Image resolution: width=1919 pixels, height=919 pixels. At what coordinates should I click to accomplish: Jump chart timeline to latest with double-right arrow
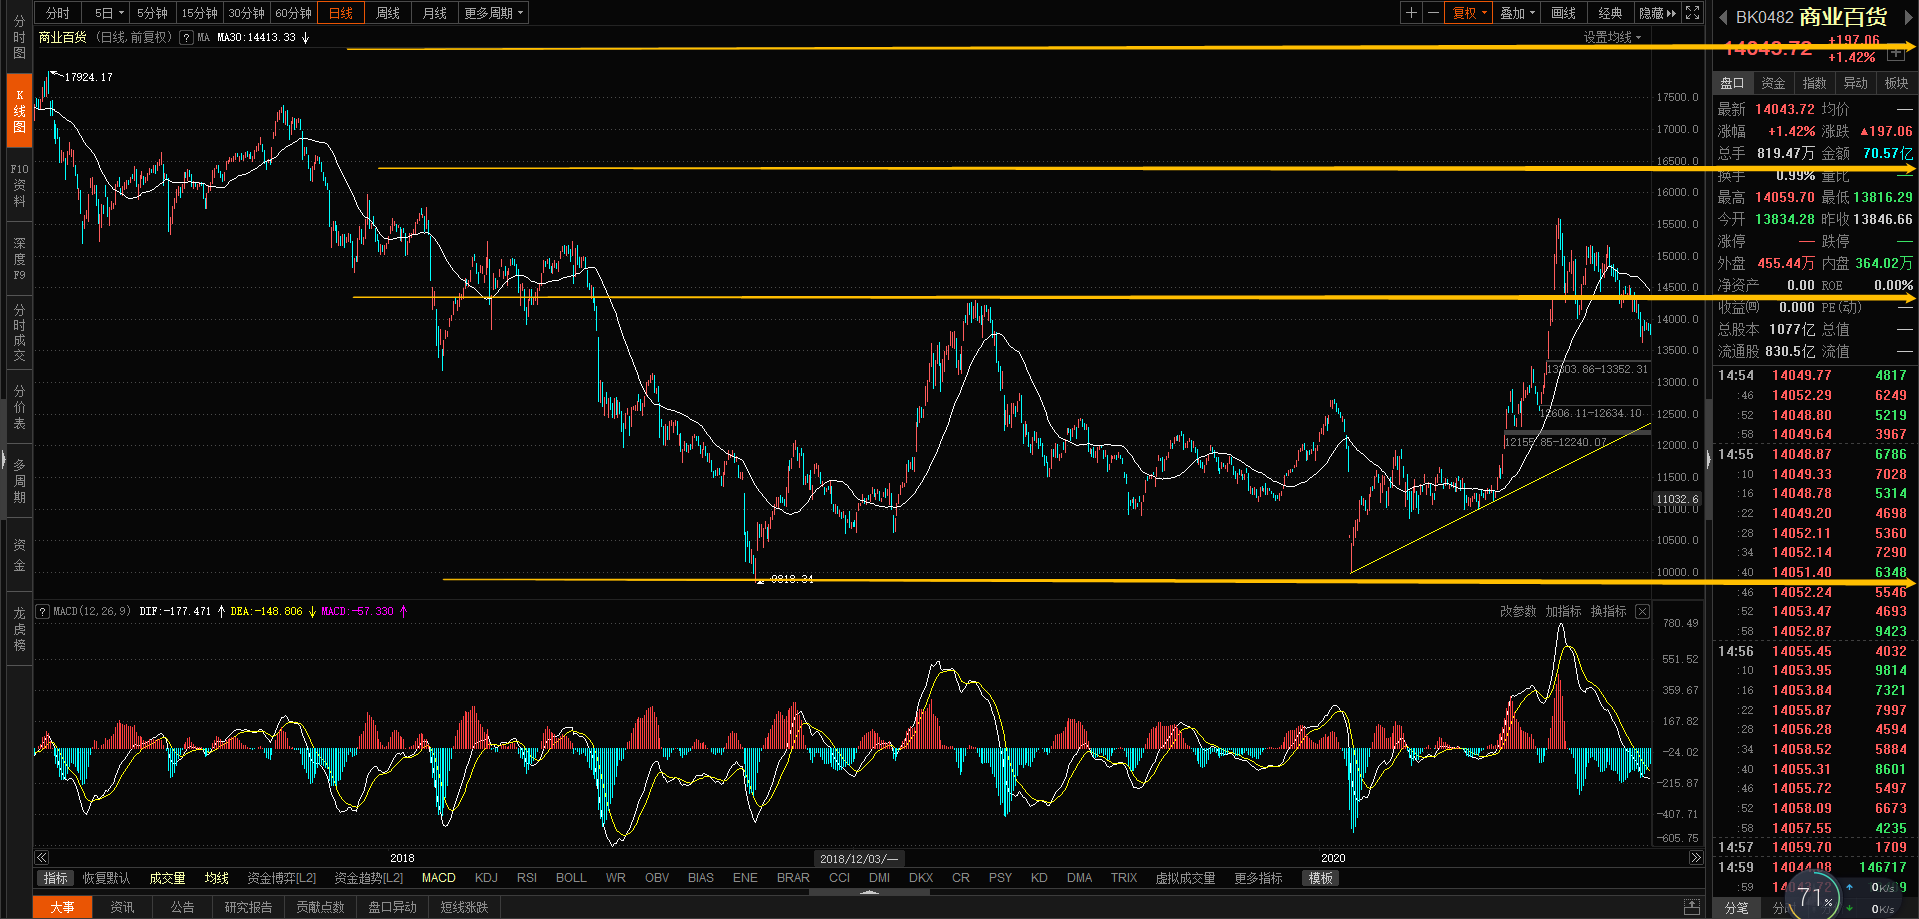pos(1696,857)
